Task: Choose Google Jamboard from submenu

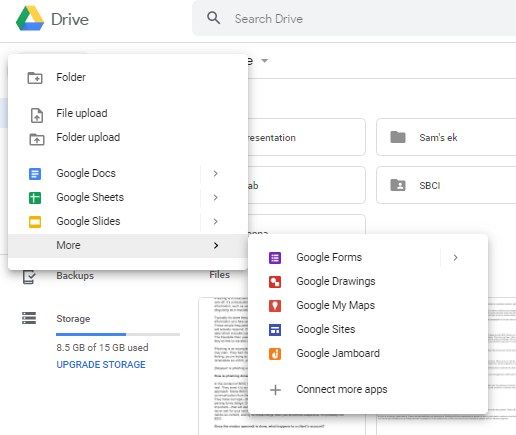Action: (x=368, y=354)
